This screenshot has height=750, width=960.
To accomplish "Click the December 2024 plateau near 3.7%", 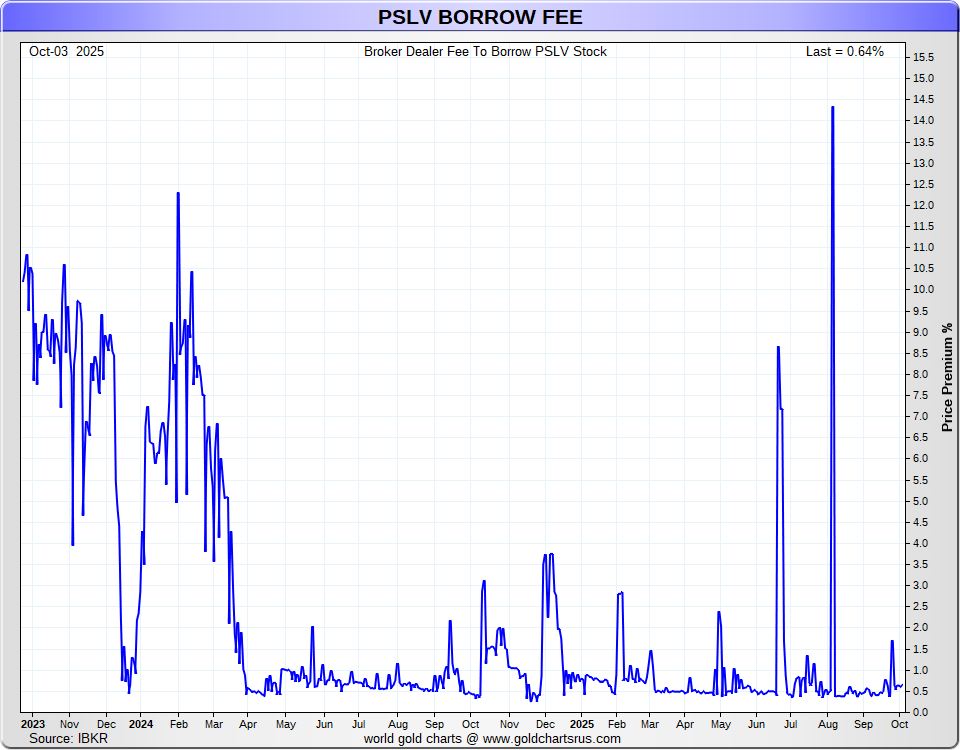I will (x=549, y=555).
